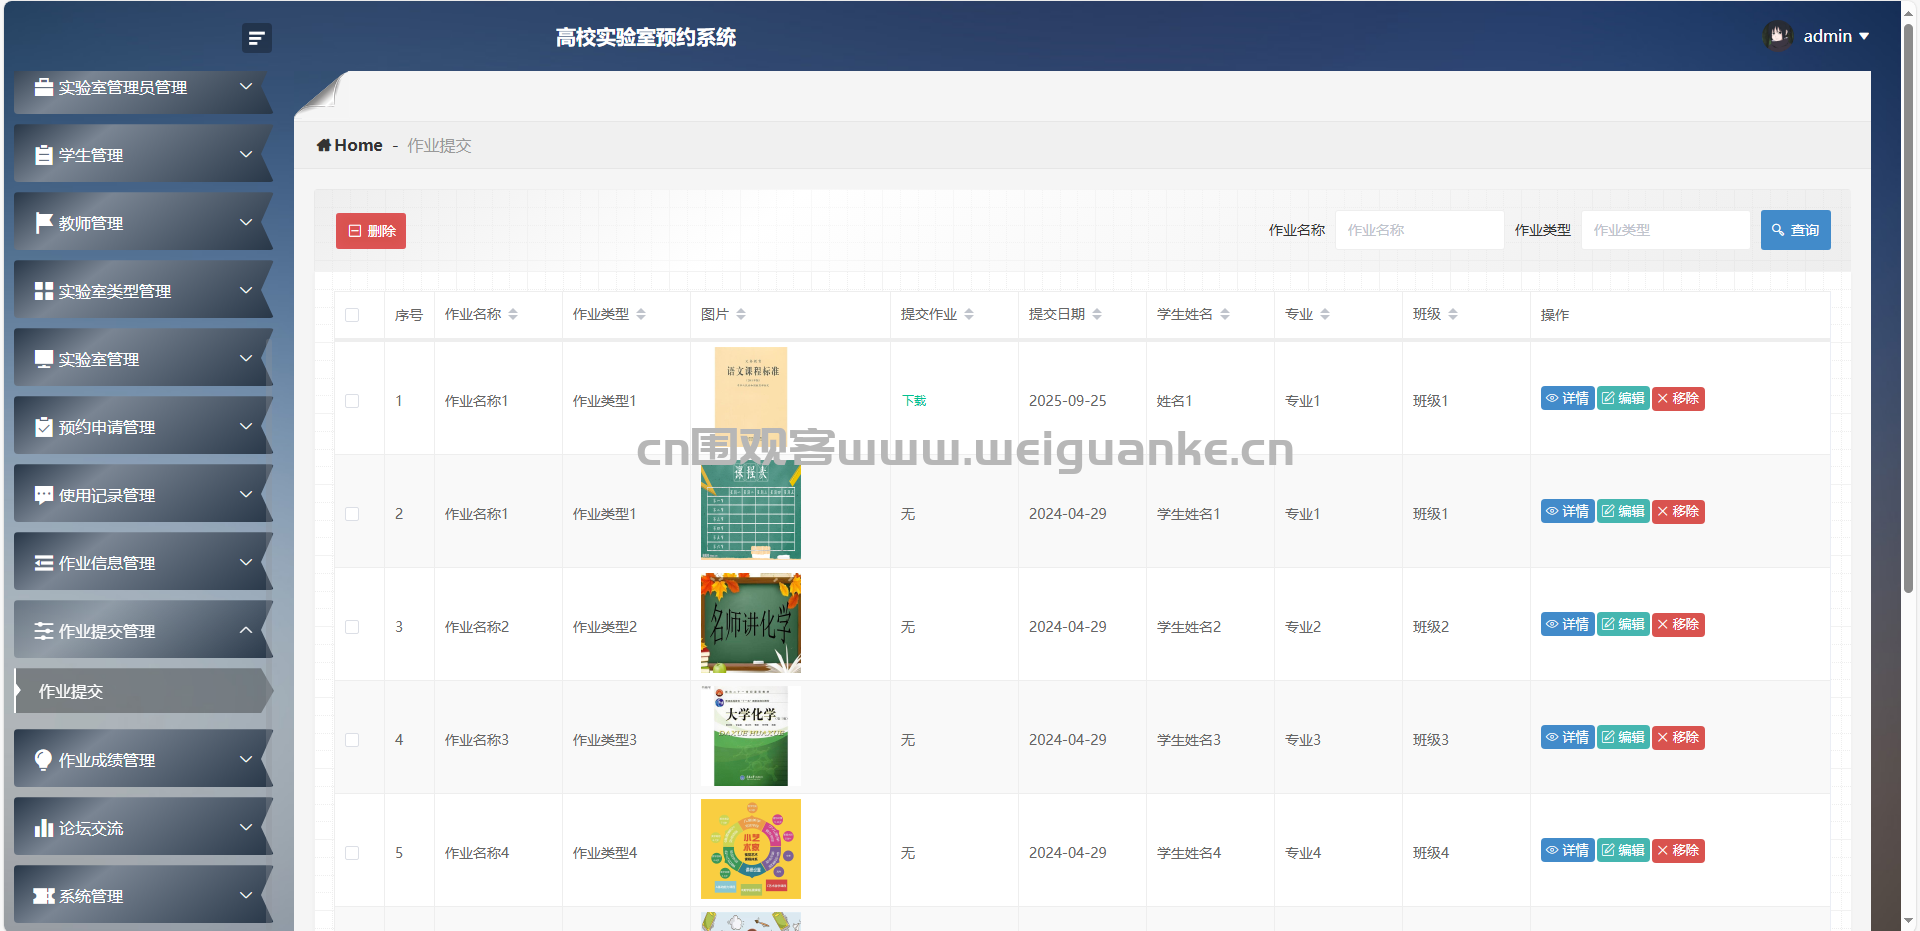
Task: Click the 作业信息管理 list icon
Action: (44, 563)
